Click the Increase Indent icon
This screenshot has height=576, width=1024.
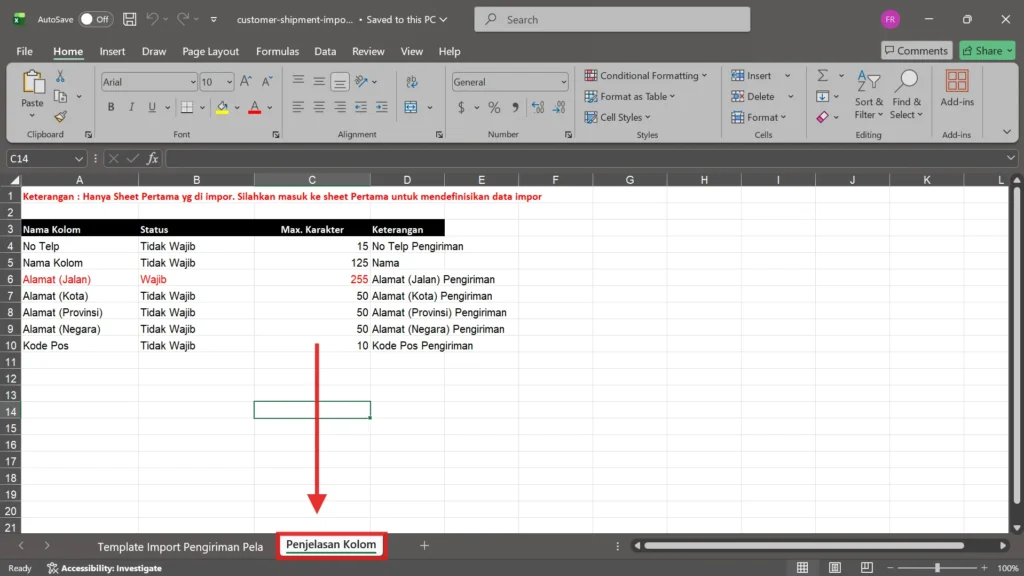tap(381, 107)
